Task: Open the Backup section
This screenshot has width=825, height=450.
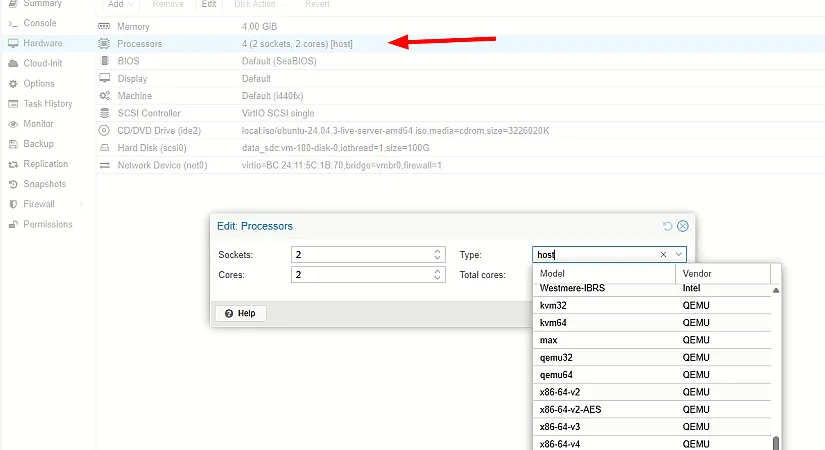Action: (38, 144)
